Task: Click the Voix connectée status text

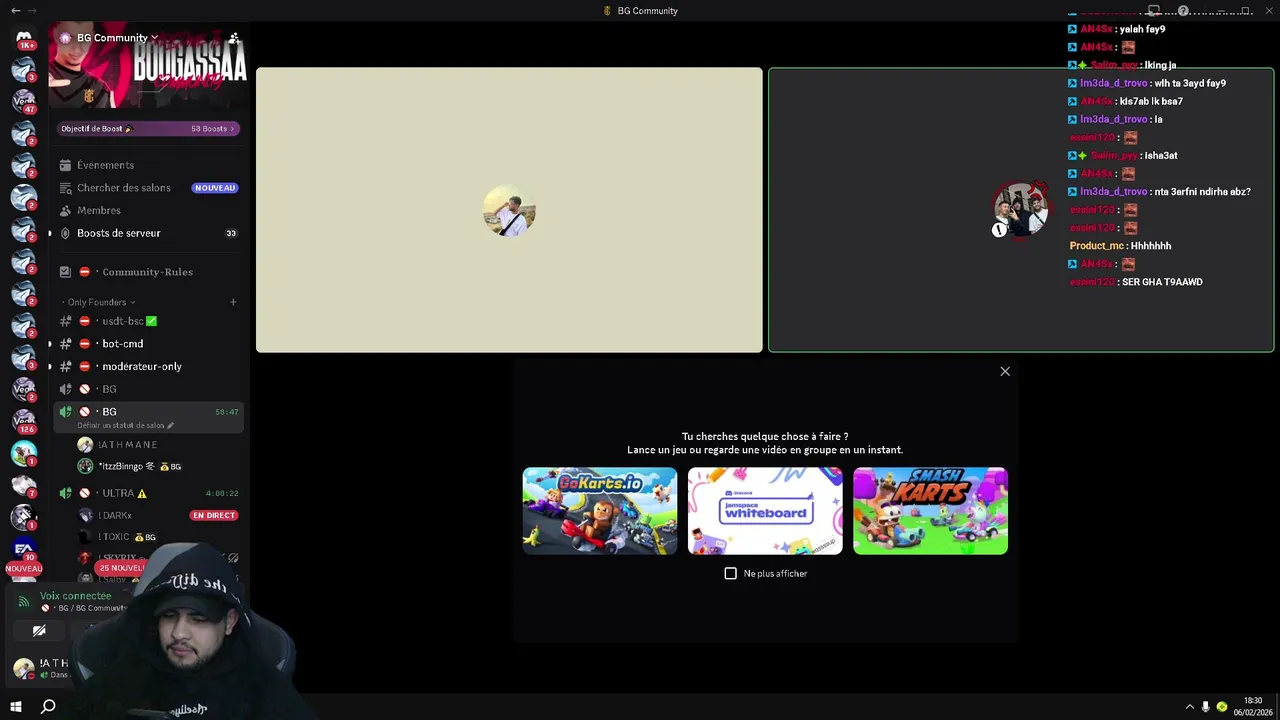Action: tap(75, 596)
